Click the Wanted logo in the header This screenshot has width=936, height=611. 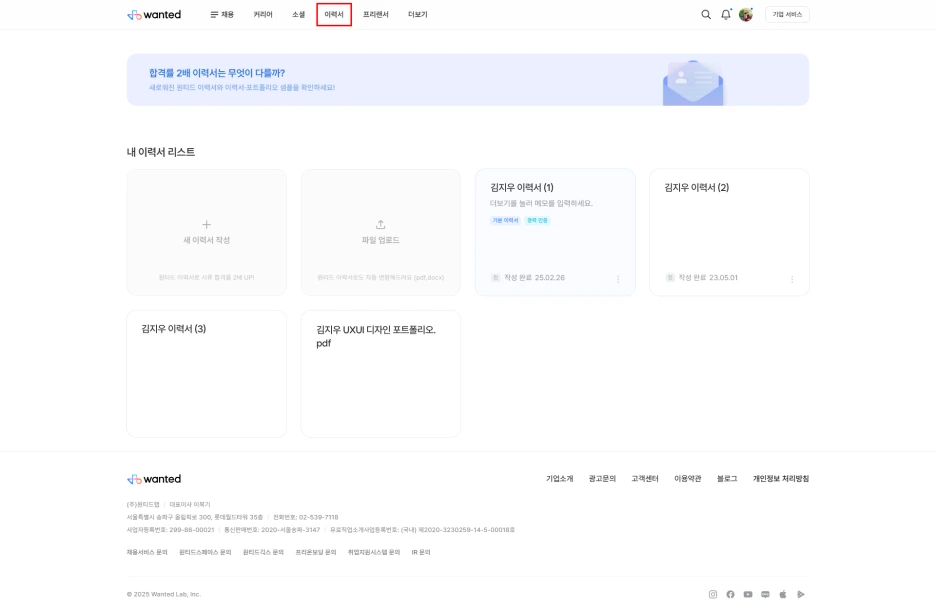[154, 14]
